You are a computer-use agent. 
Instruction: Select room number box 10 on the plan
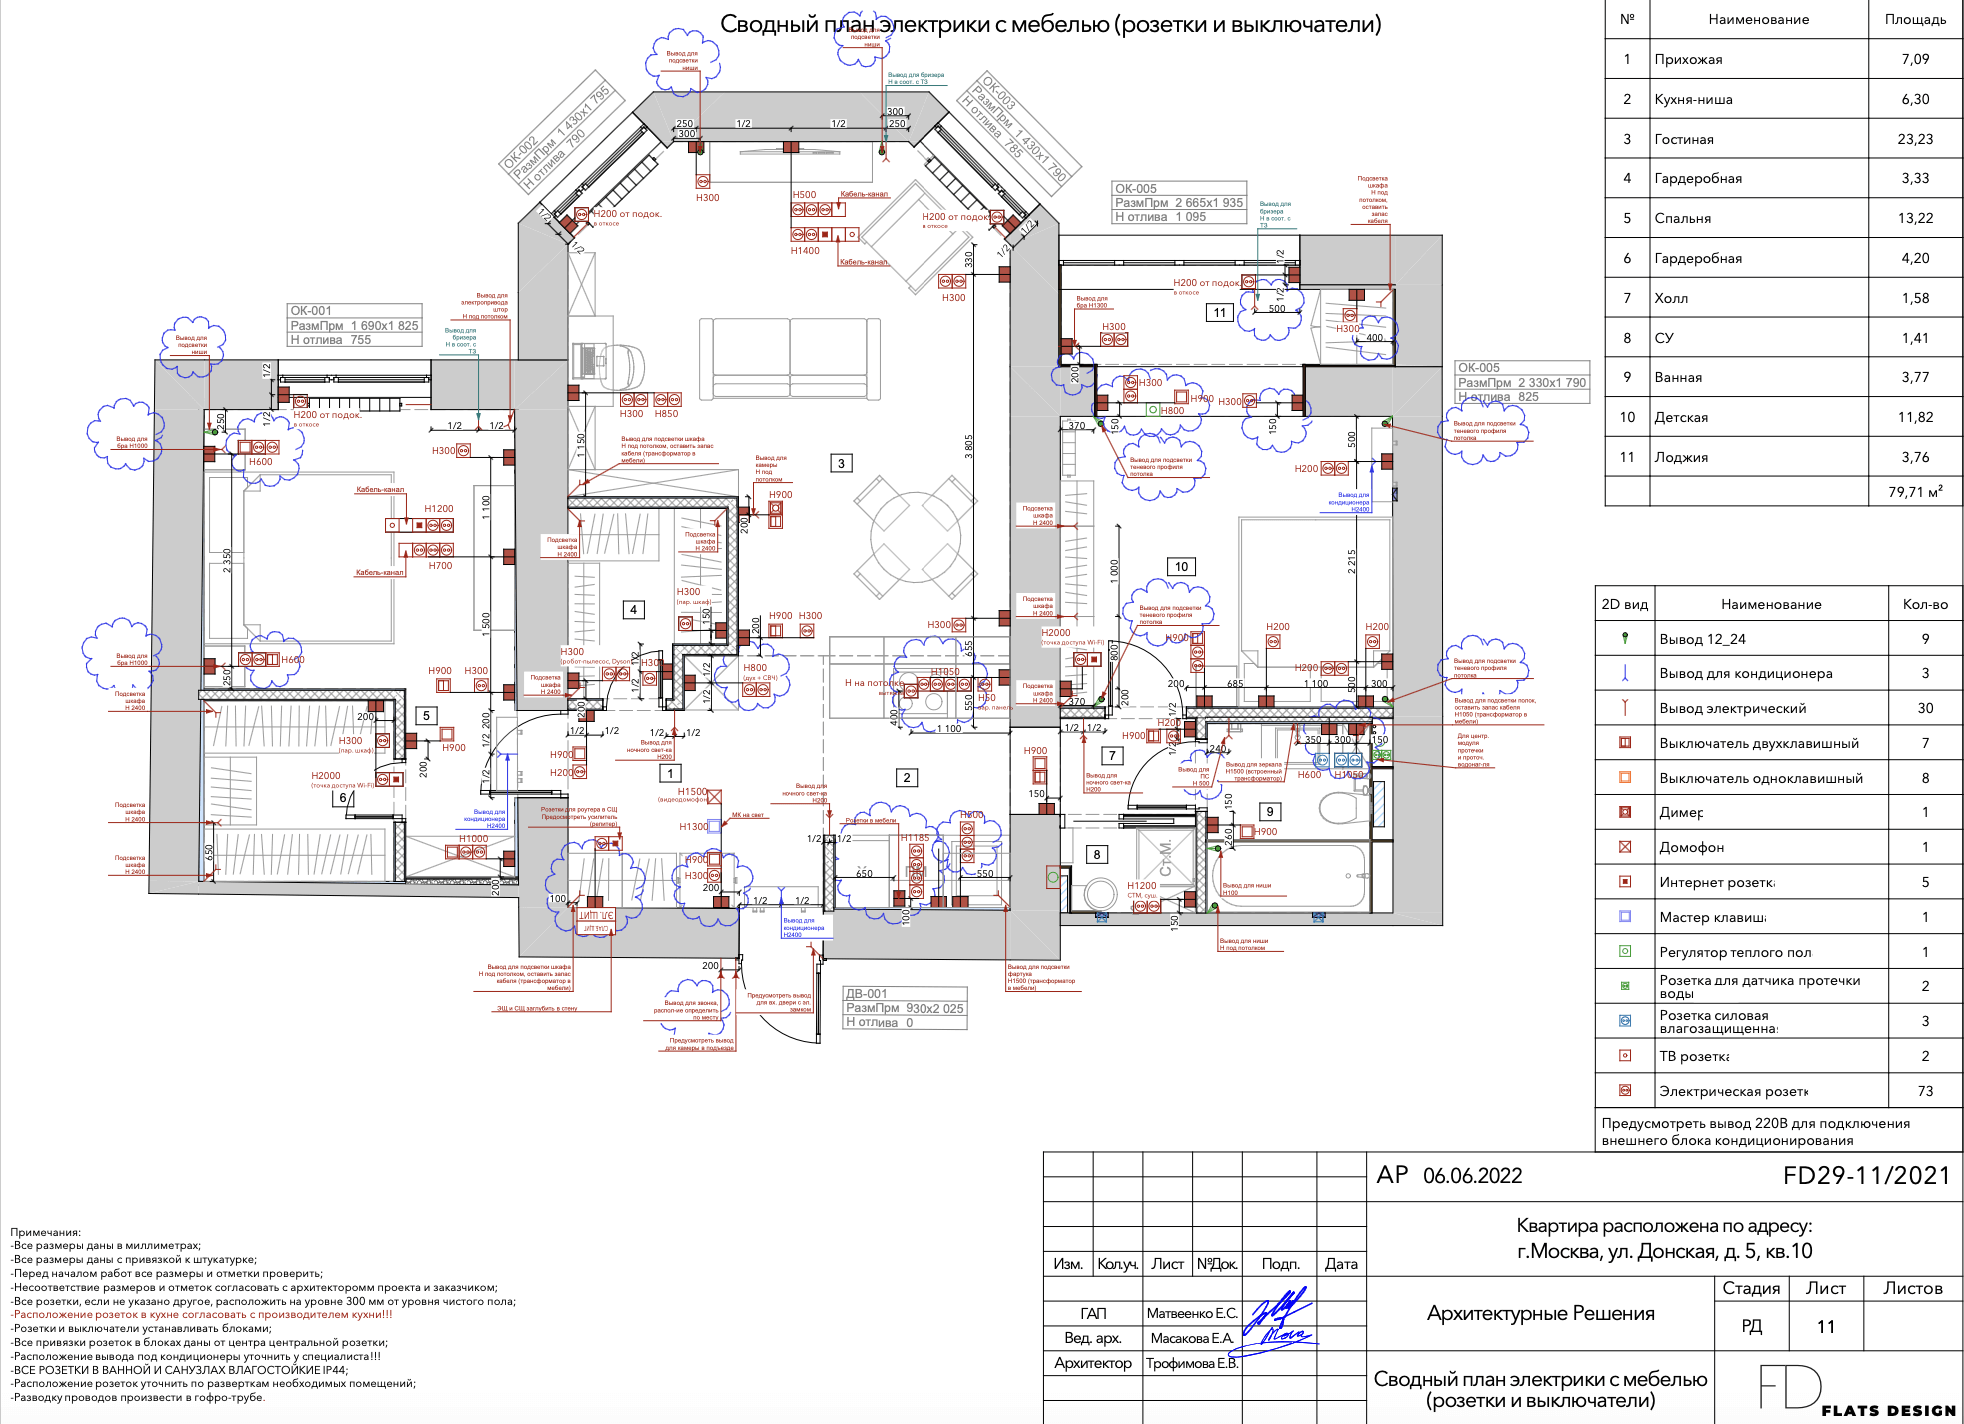pos(1181,566)
